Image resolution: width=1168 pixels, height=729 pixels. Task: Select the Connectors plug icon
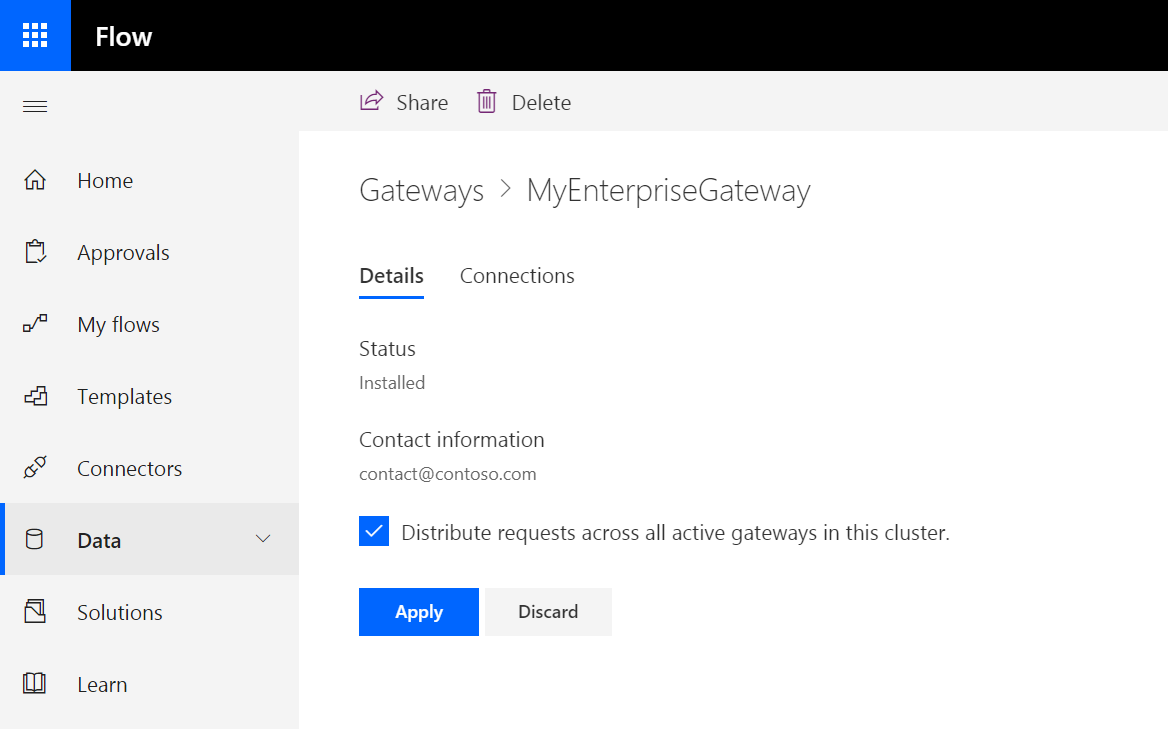coord(35,468)
